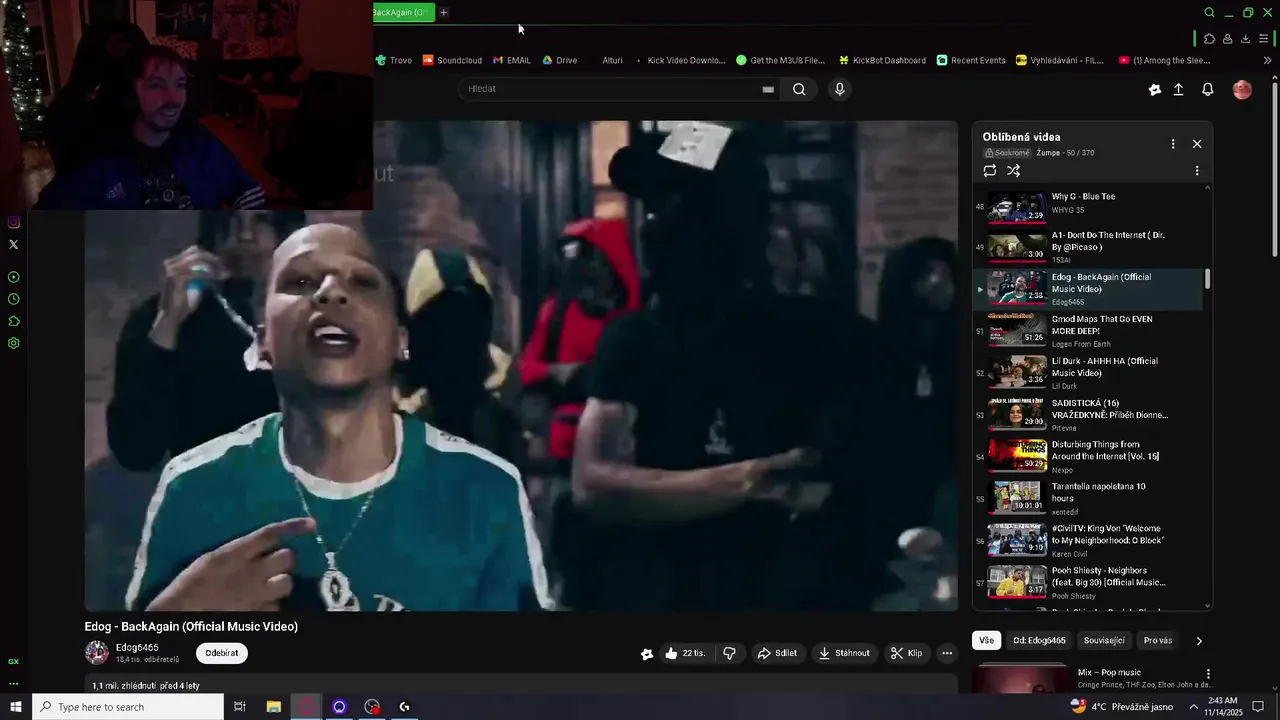1280x720 pixels.
Task: Open the Easy Setup menu icon
Action: [x=1263, y=39]
